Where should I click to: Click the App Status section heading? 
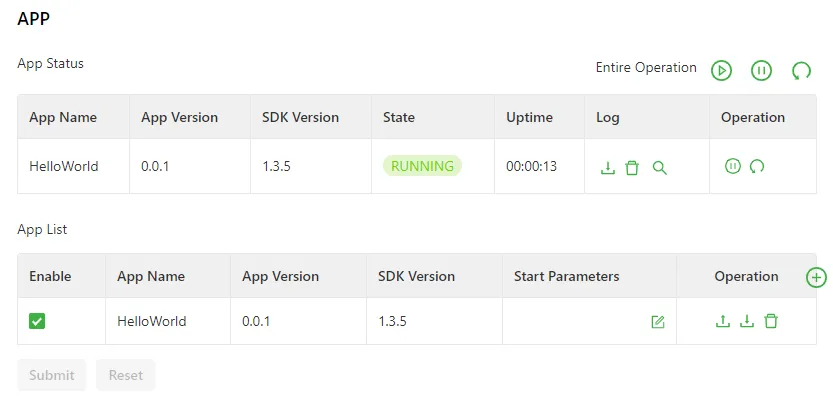(50, 63)
